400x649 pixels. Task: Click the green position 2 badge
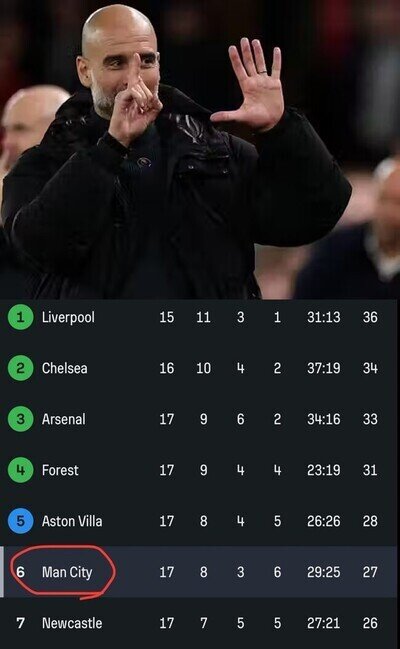[x=20, y=368]
